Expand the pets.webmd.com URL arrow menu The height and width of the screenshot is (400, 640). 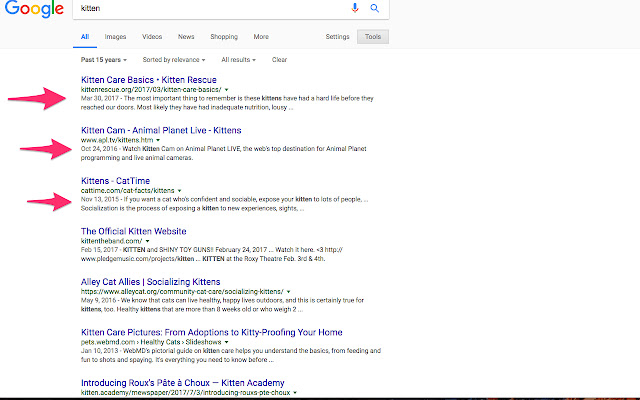coord(227,342)
